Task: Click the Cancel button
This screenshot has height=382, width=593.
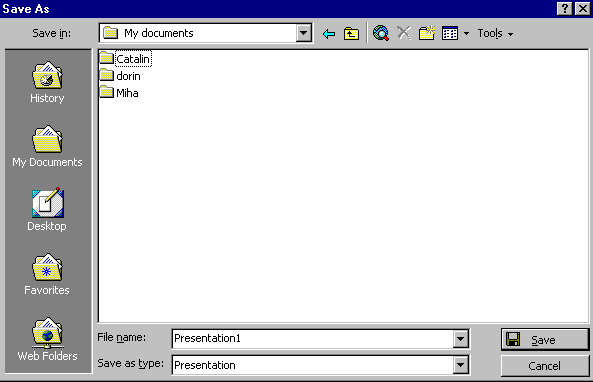Action: pos(545,366)
